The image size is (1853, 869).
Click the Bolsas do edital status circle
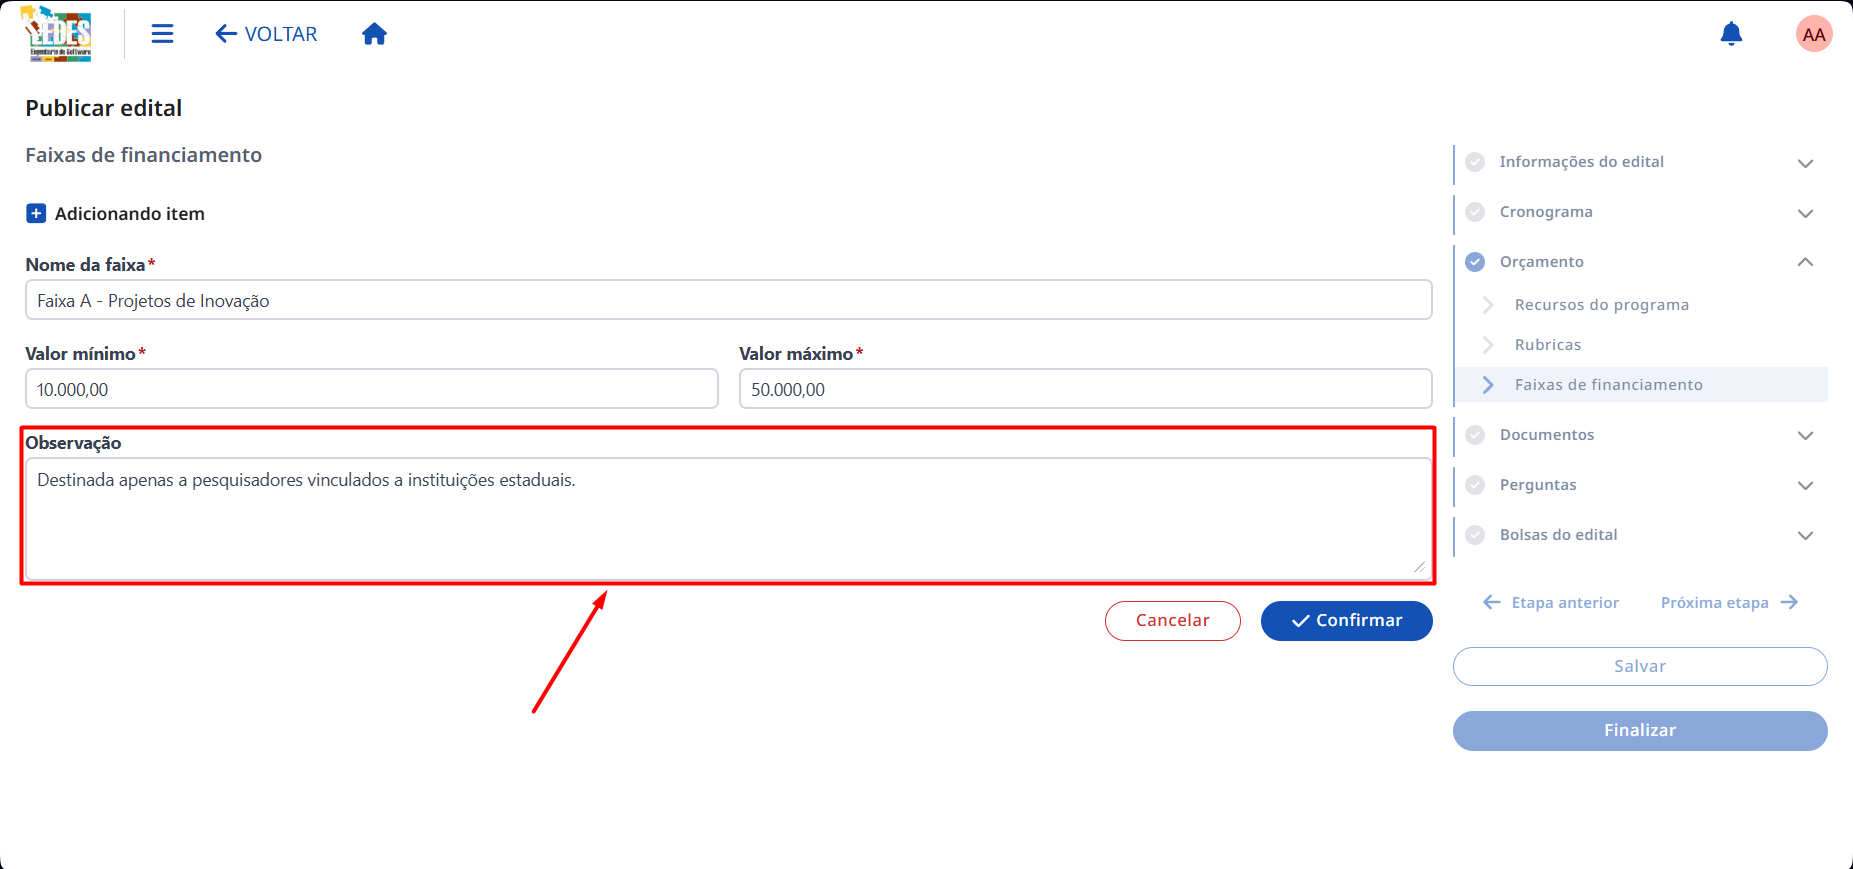1475,535
